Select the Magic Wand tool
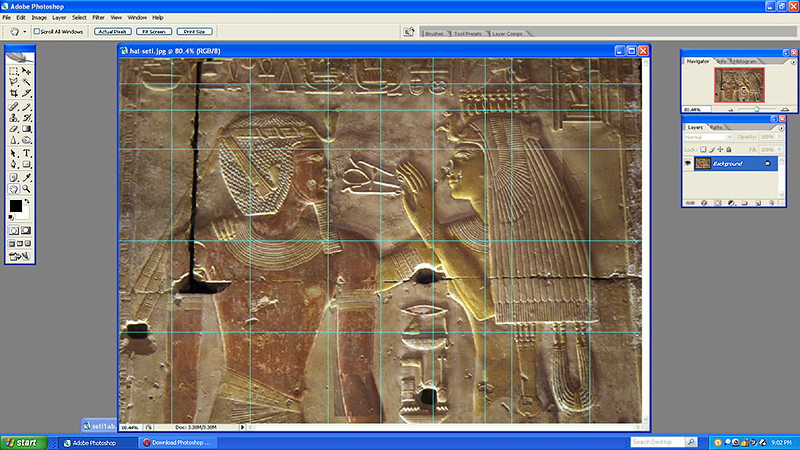 (x=26, y=82)
